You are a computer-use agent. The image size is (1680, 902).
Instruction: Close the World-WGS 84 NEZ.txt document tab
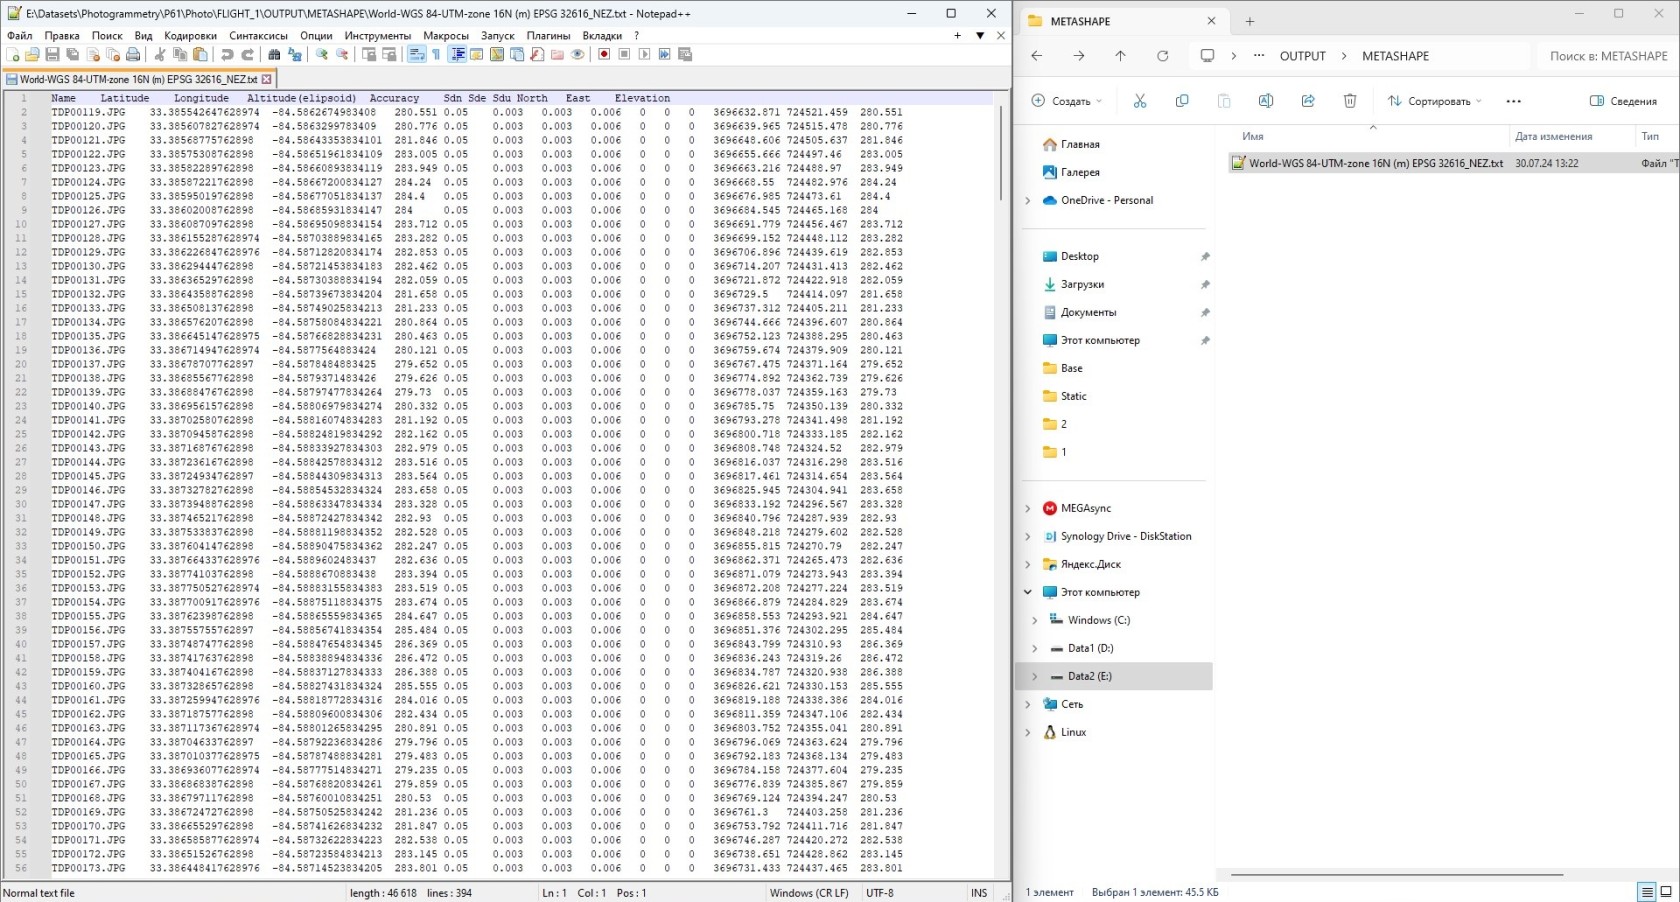tap(267, 79)
